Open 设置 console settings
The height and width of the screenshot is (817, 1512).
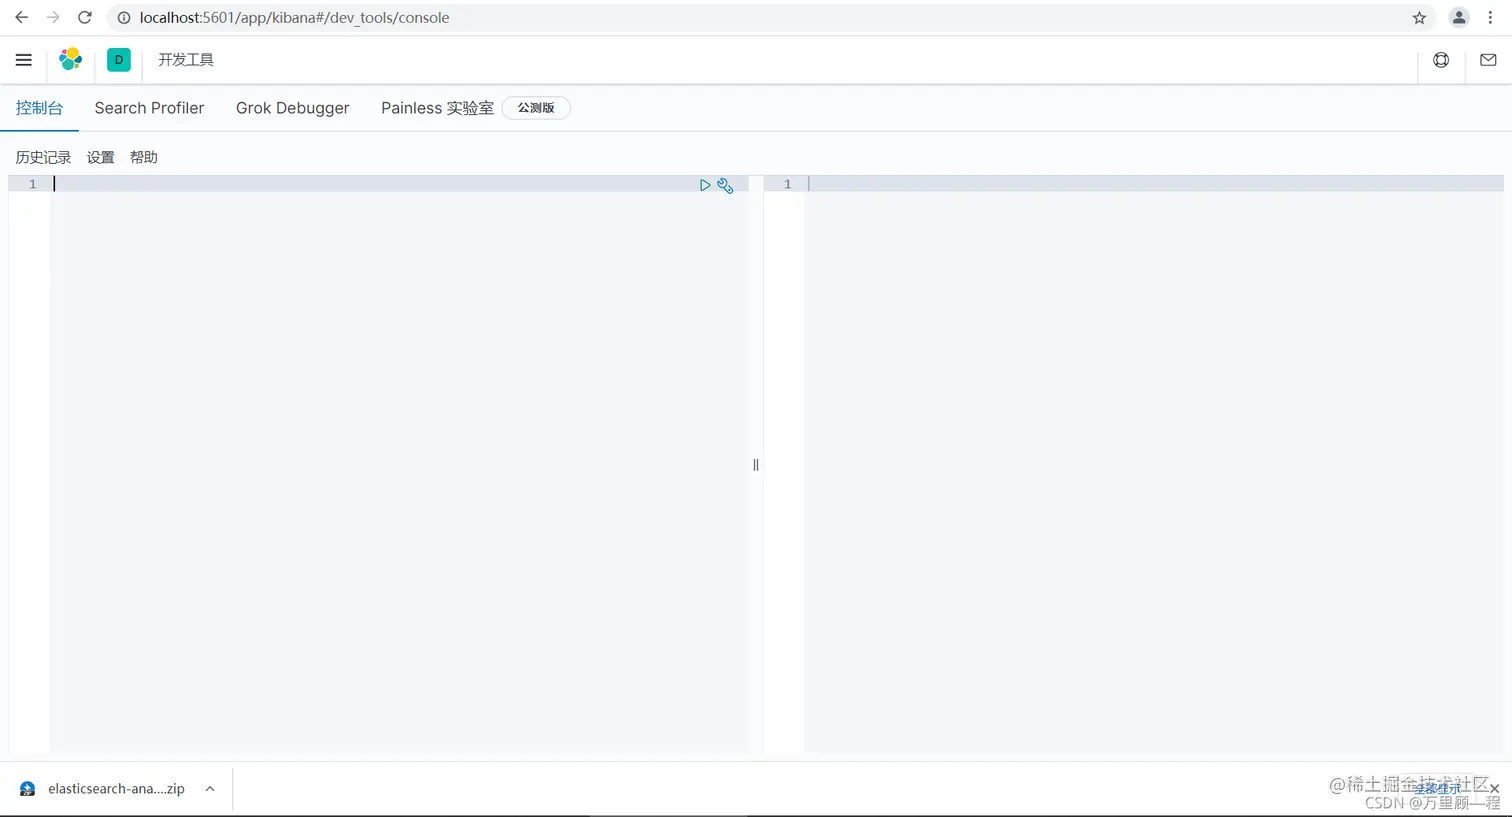pyautogui.click(x=100, y=157)
